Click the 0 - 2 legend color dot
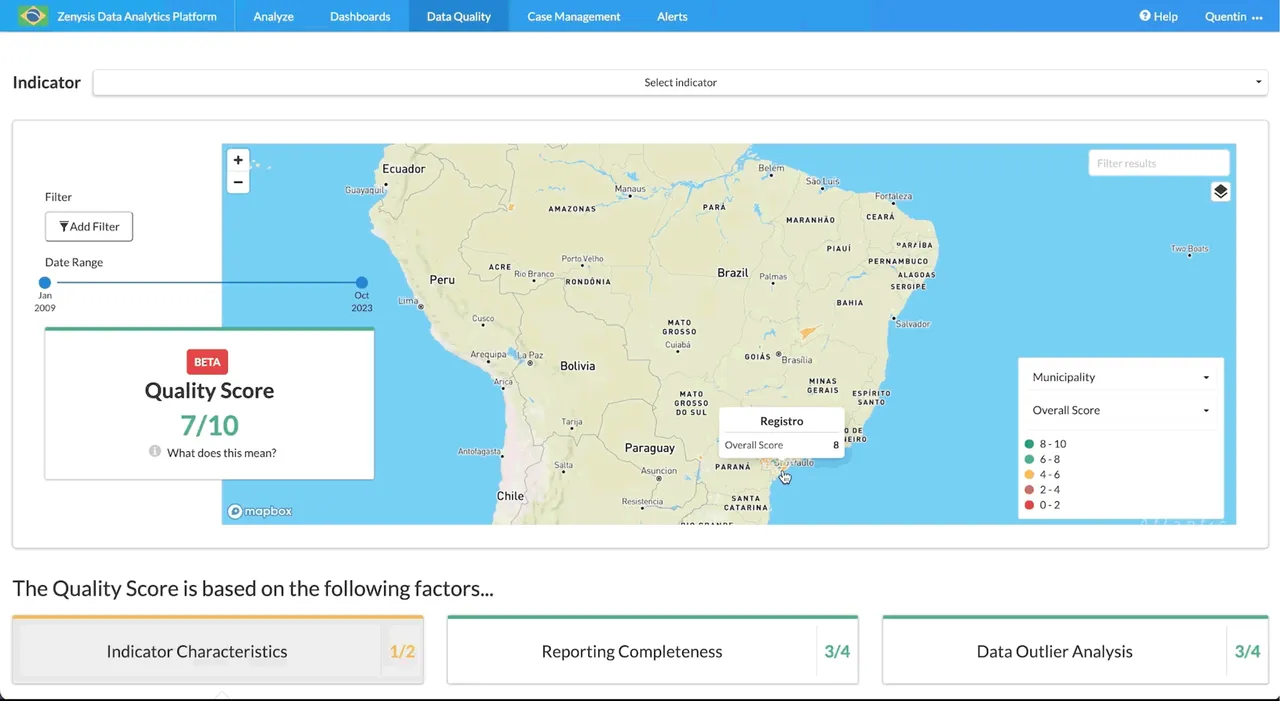The image size is (1280, 701). pos(1029,505)
